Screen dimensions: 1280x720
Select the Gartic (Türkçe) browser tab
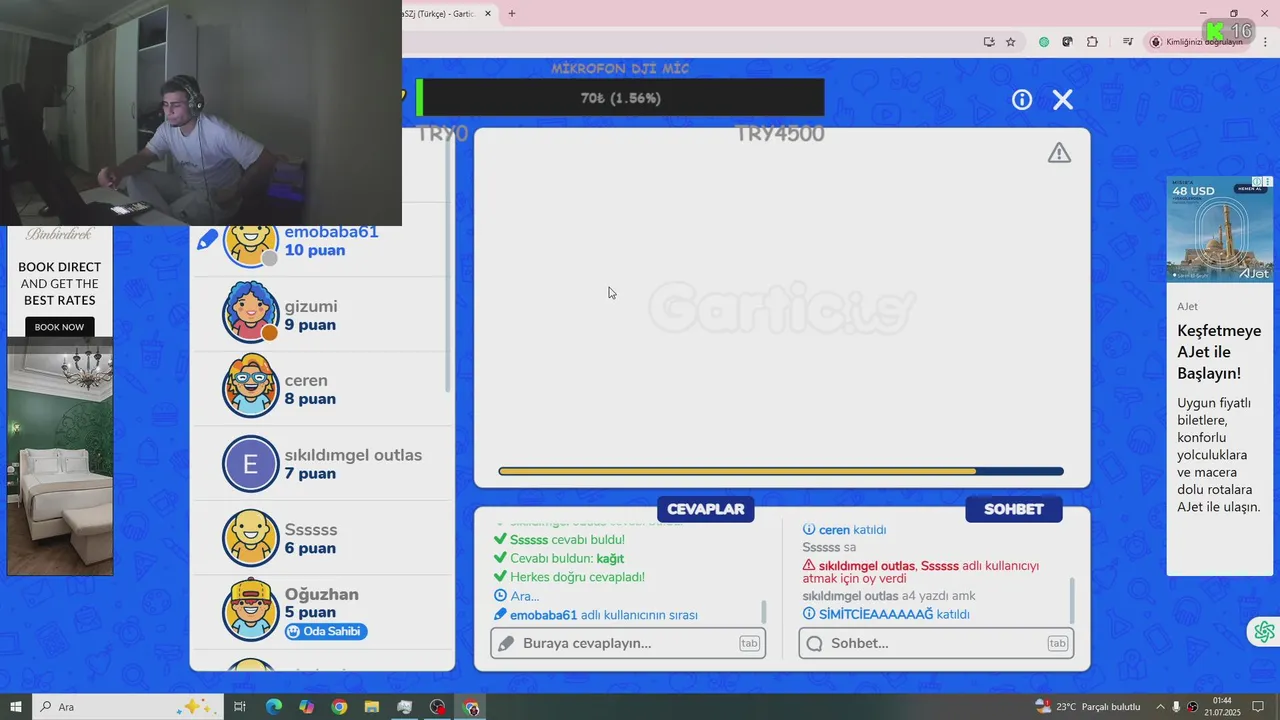(x=440, y=14)
